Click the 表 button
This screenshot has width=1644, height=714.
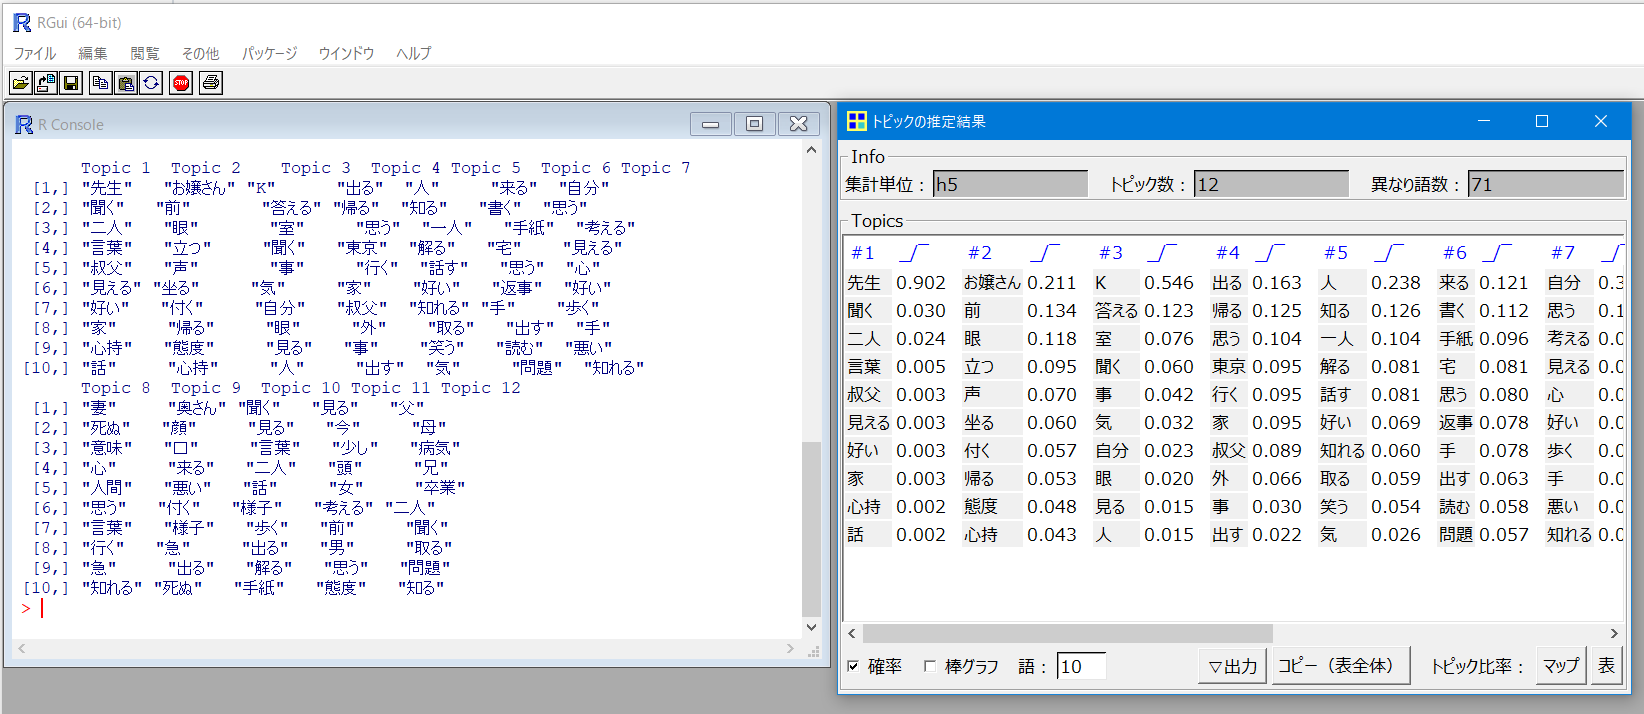(1606, 666)
